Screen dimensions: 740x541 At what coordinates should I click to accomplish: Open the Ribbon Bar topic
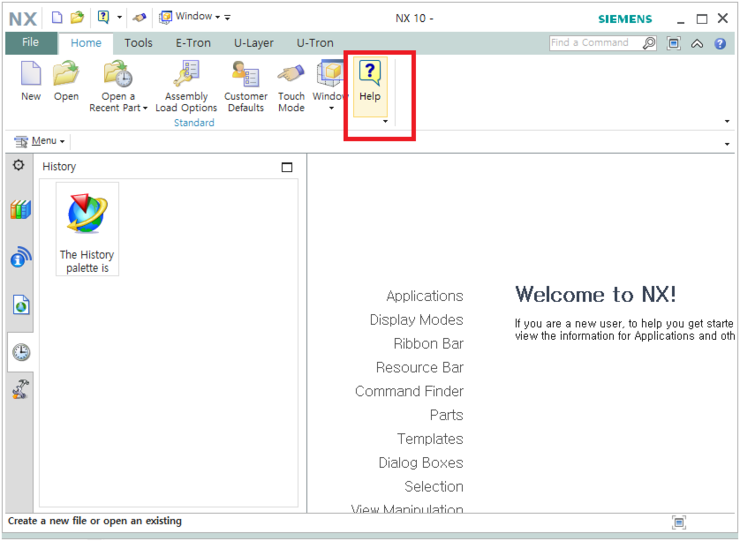[x=429, y=344]
